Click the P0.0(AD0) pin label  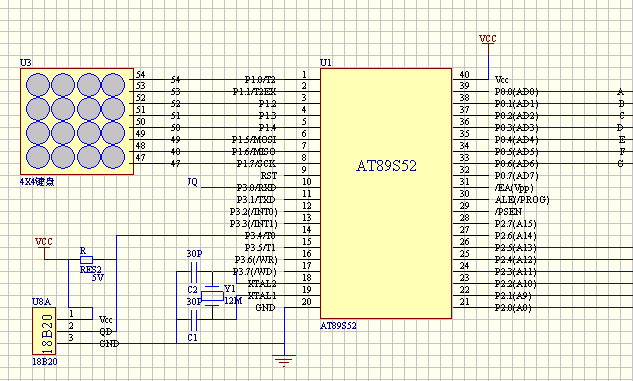pyautogui.click(x=516, y=92)
